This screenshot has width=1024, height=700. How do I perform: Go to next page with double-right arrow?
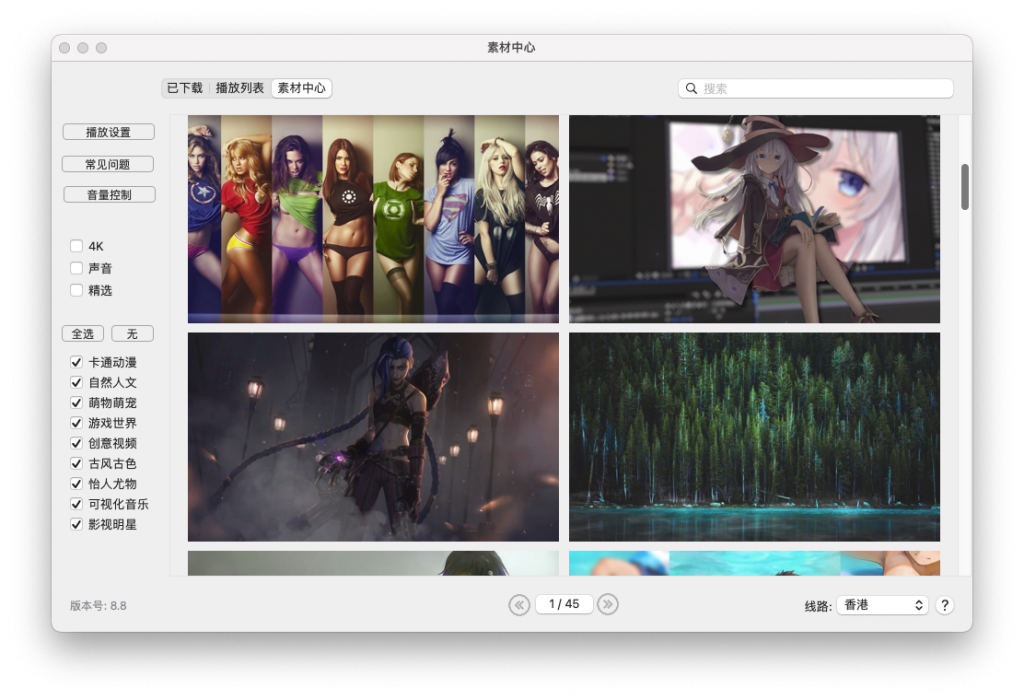click(608, 605)
